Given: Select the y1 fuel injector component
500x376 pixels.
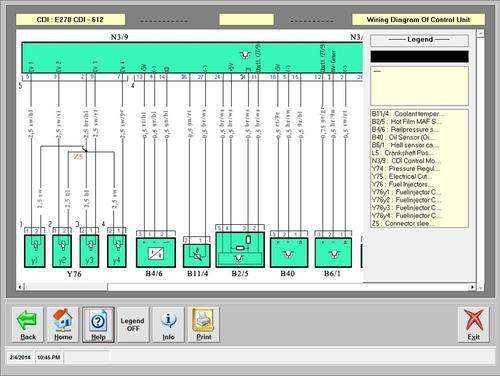Looking at the screenshot, I should pos(35,251).
